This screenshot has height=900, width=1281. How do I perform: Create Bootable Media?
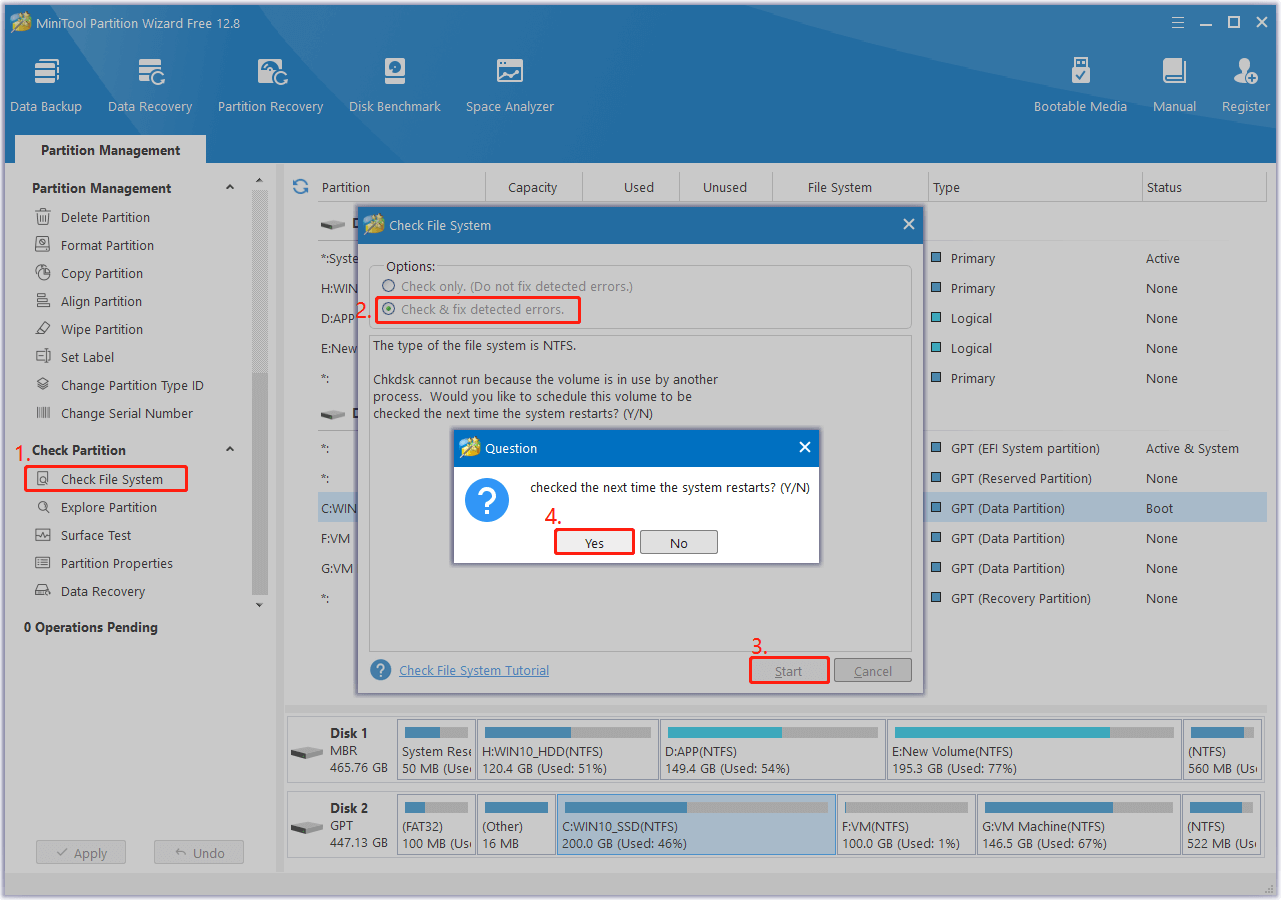[x=1080, y=85]
